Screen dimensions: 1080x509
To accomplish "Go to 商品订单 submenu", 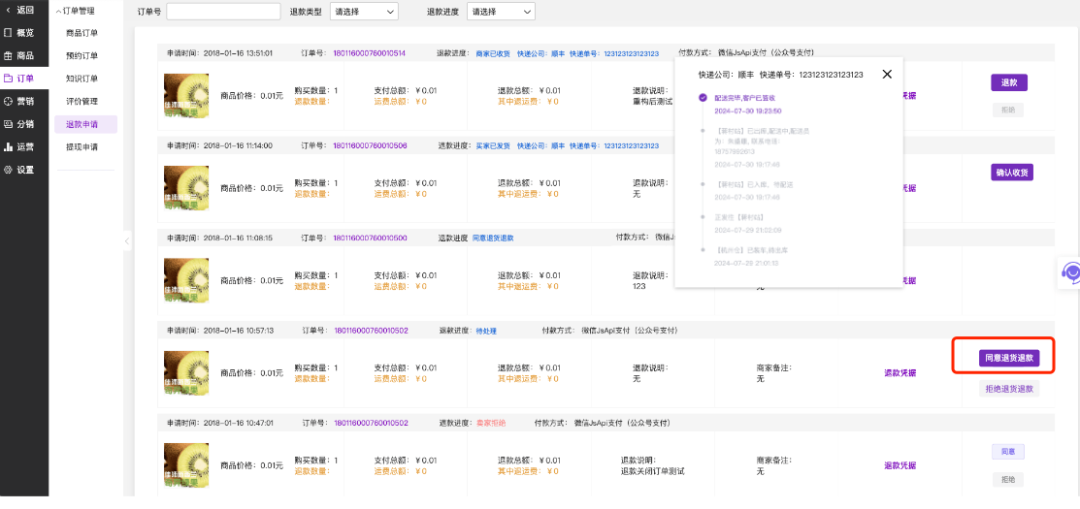I will pos(82,33).
